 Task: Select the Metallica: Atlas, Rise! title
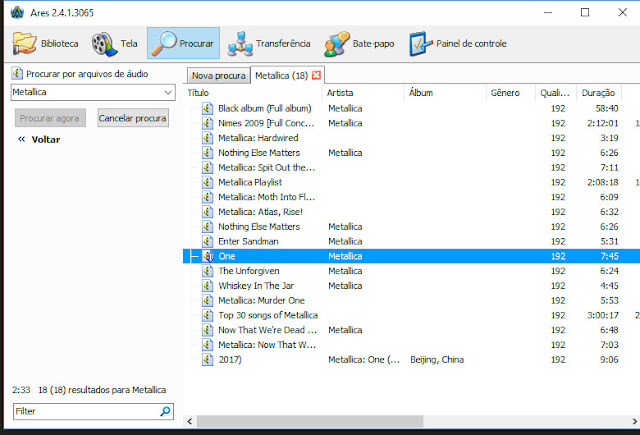[260, 211]
